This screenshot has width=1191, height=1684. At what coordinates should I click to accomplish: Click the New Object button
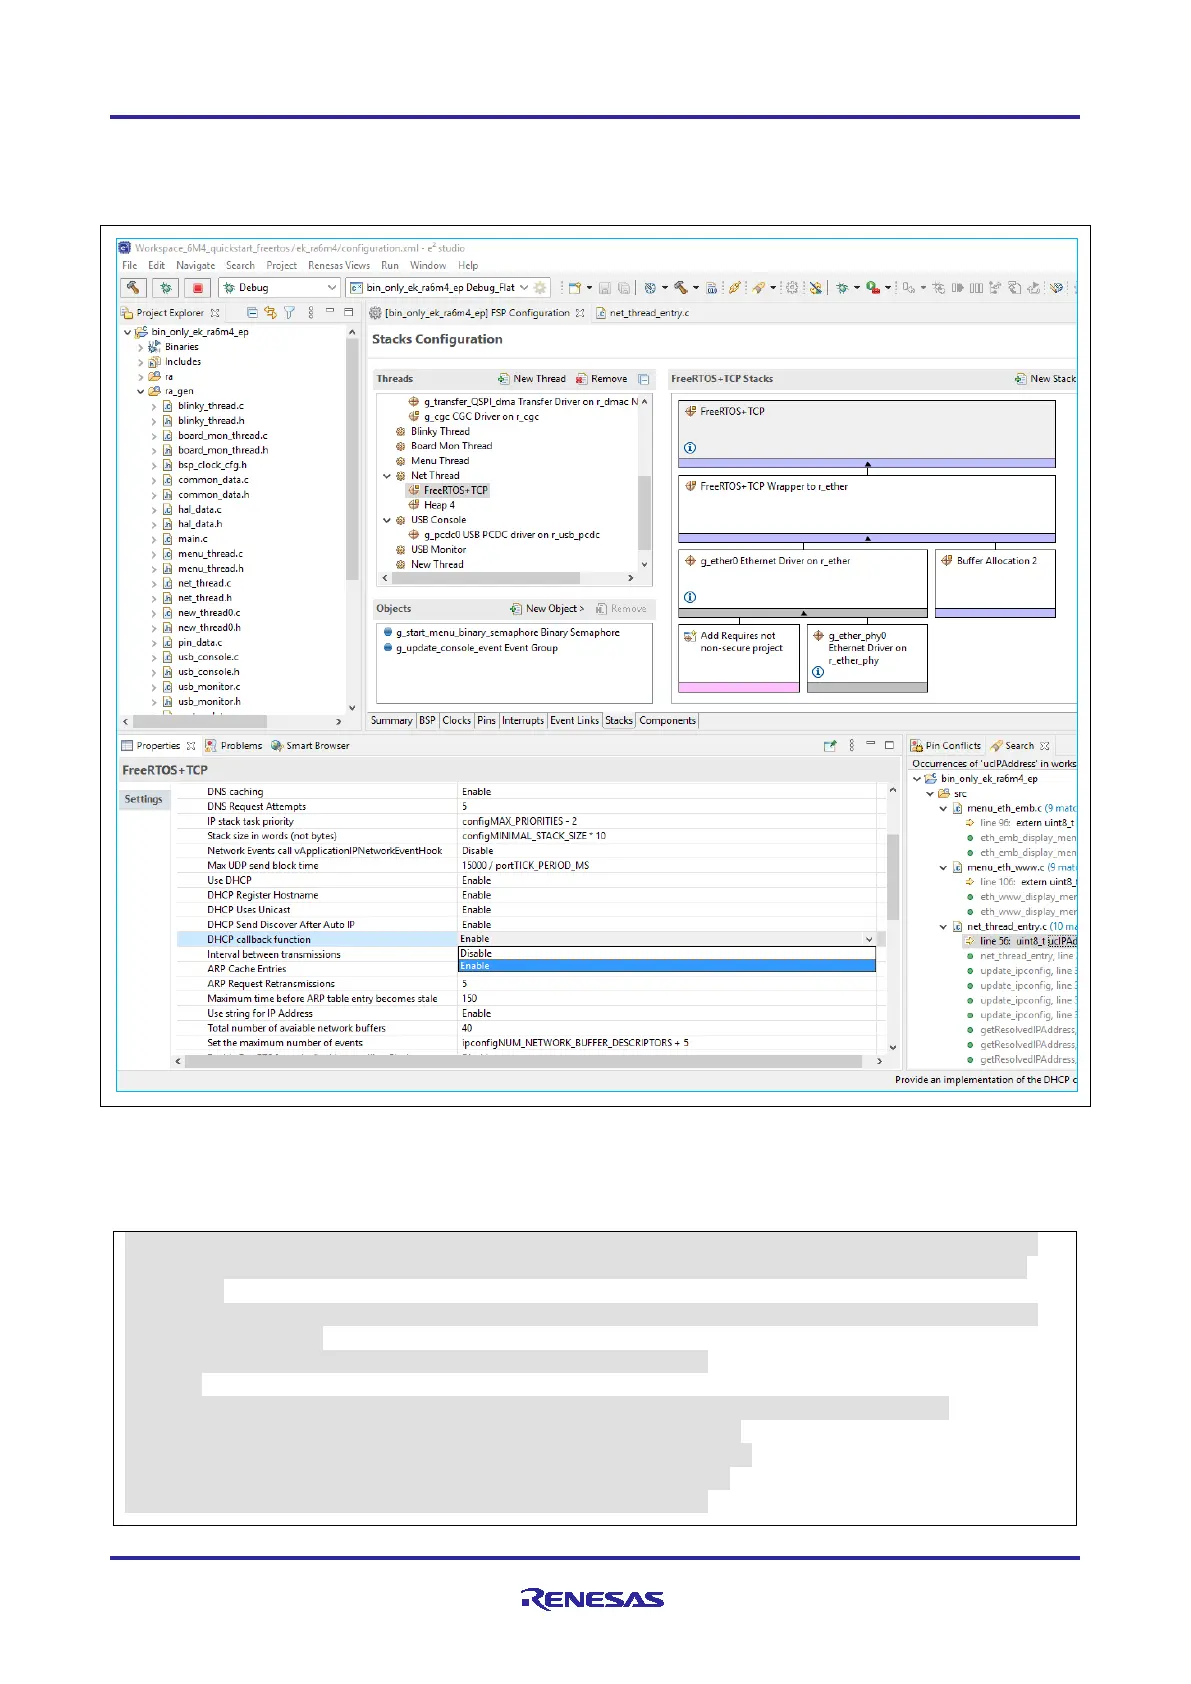(x=547, y=609)
